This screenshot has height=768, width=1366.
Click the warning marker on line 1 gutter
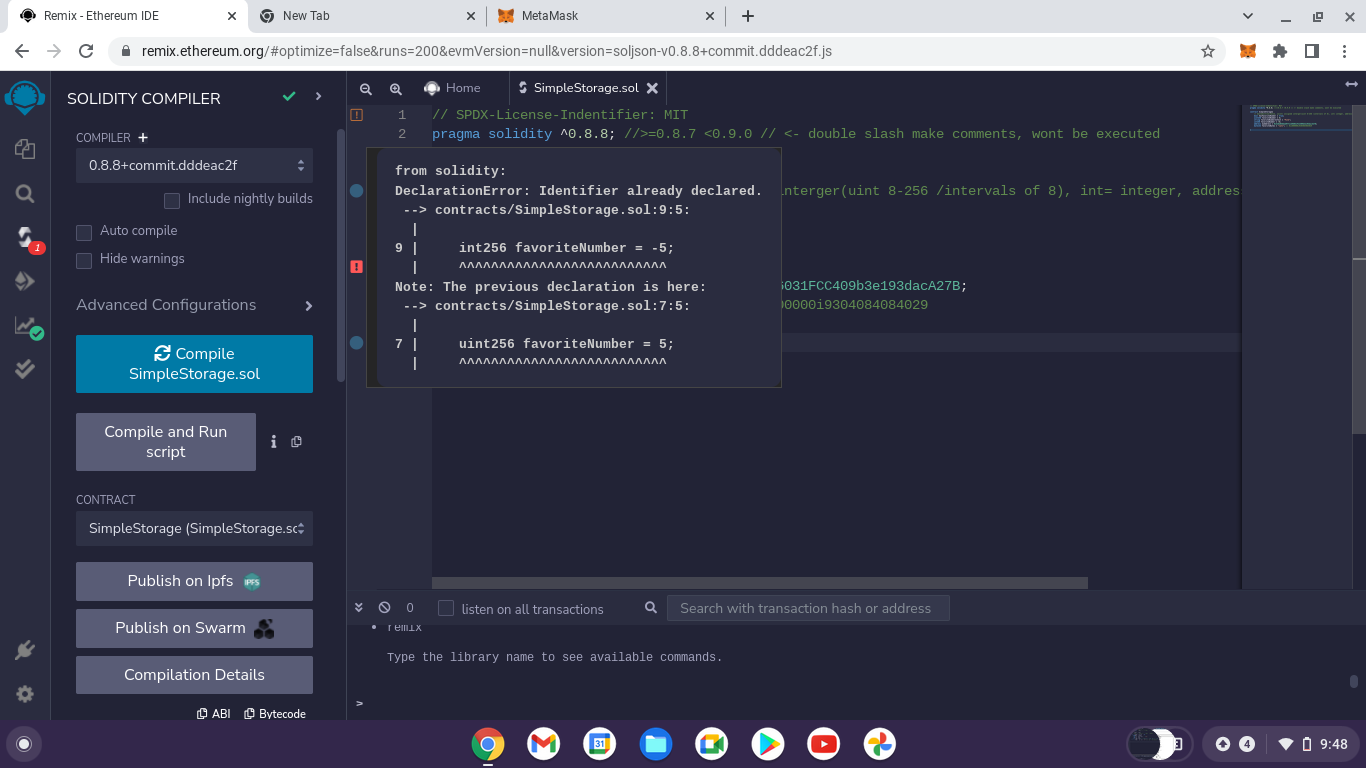tap(356, 115)
